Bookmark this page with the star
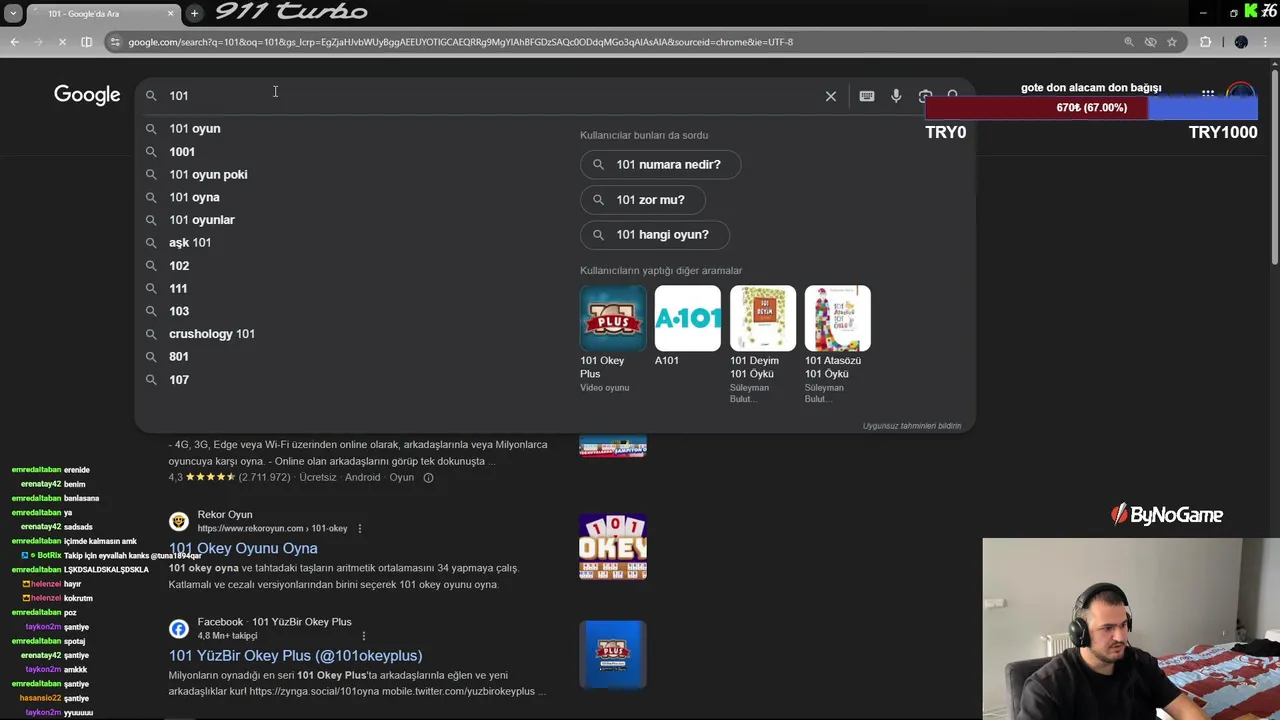 click(1172, 42)
